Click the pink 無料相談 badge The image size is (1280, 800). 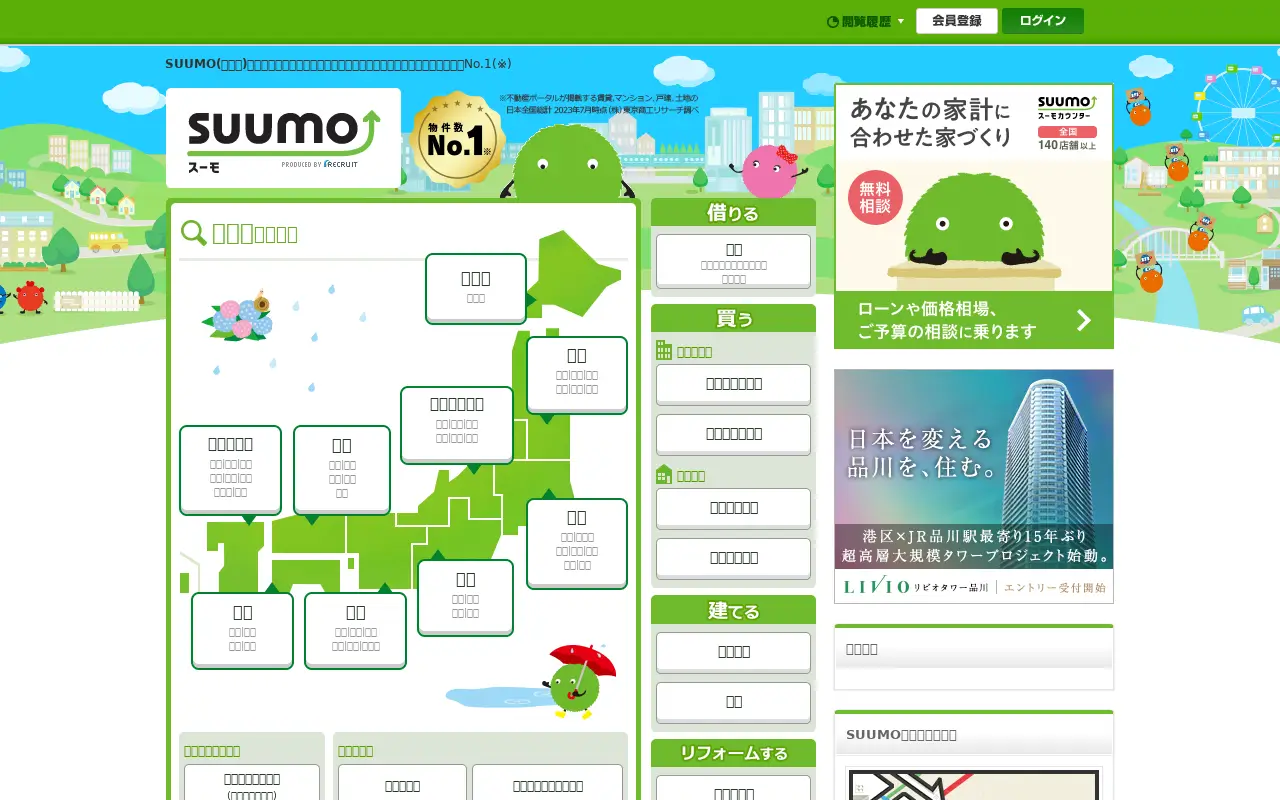click(x=875, y=196)
